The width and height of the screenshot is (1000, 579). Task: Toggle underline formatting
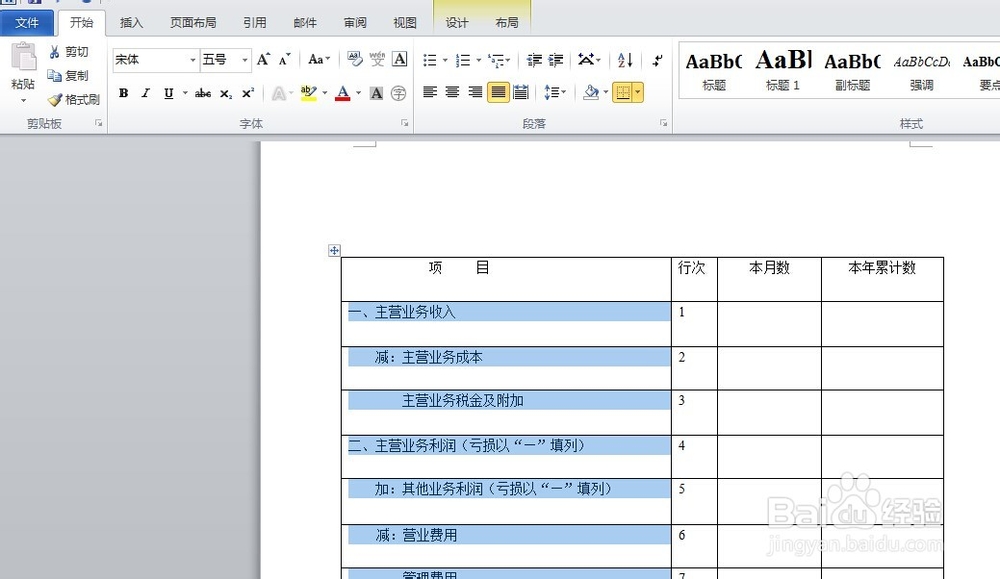pyautogui.click(x=168, y=93)
